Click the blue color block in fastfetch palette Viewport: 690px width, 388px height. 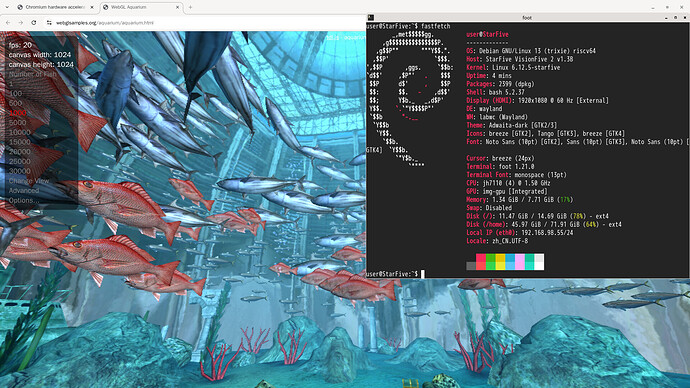point(510,261)
